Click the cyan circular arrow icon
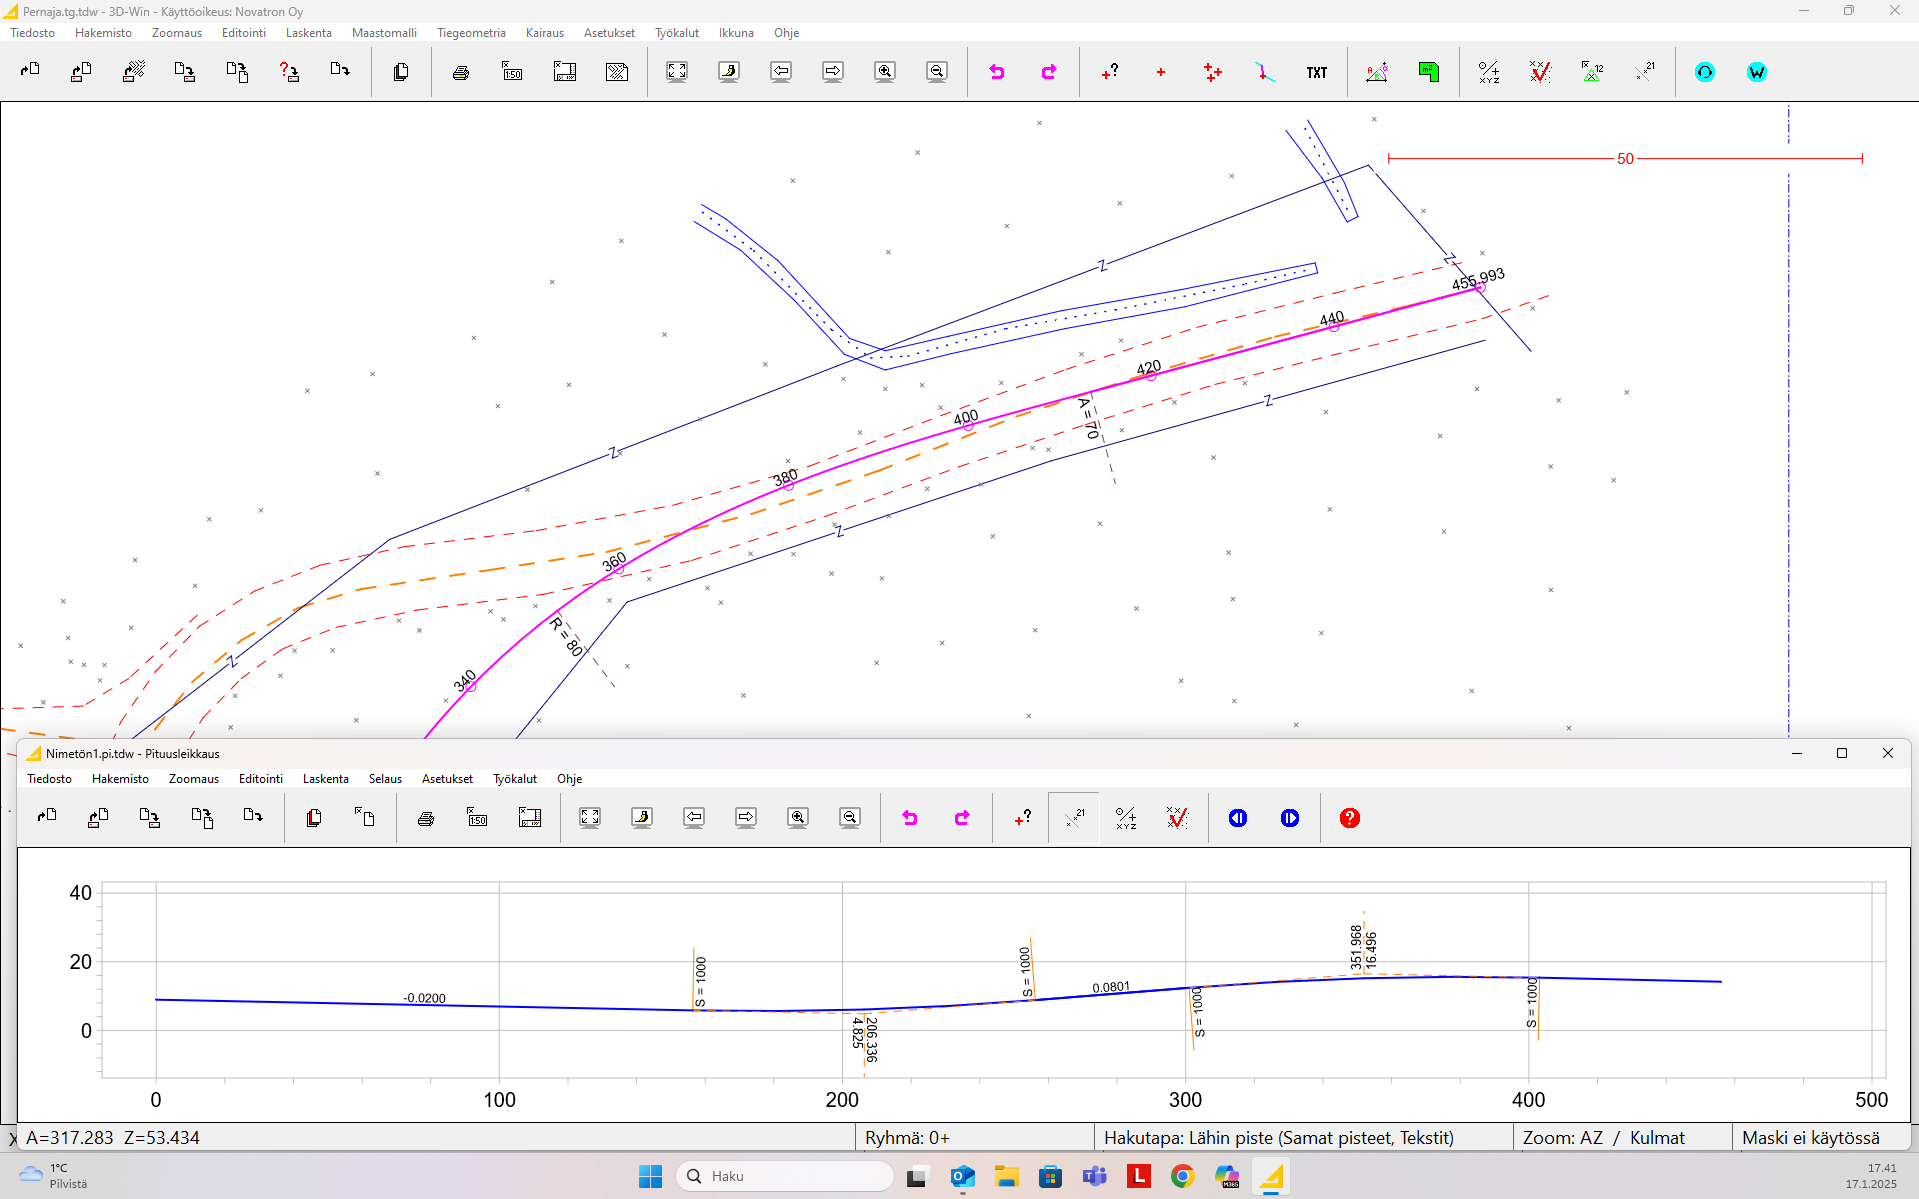This screenshot has width=1919, height=1199. 1704,72
